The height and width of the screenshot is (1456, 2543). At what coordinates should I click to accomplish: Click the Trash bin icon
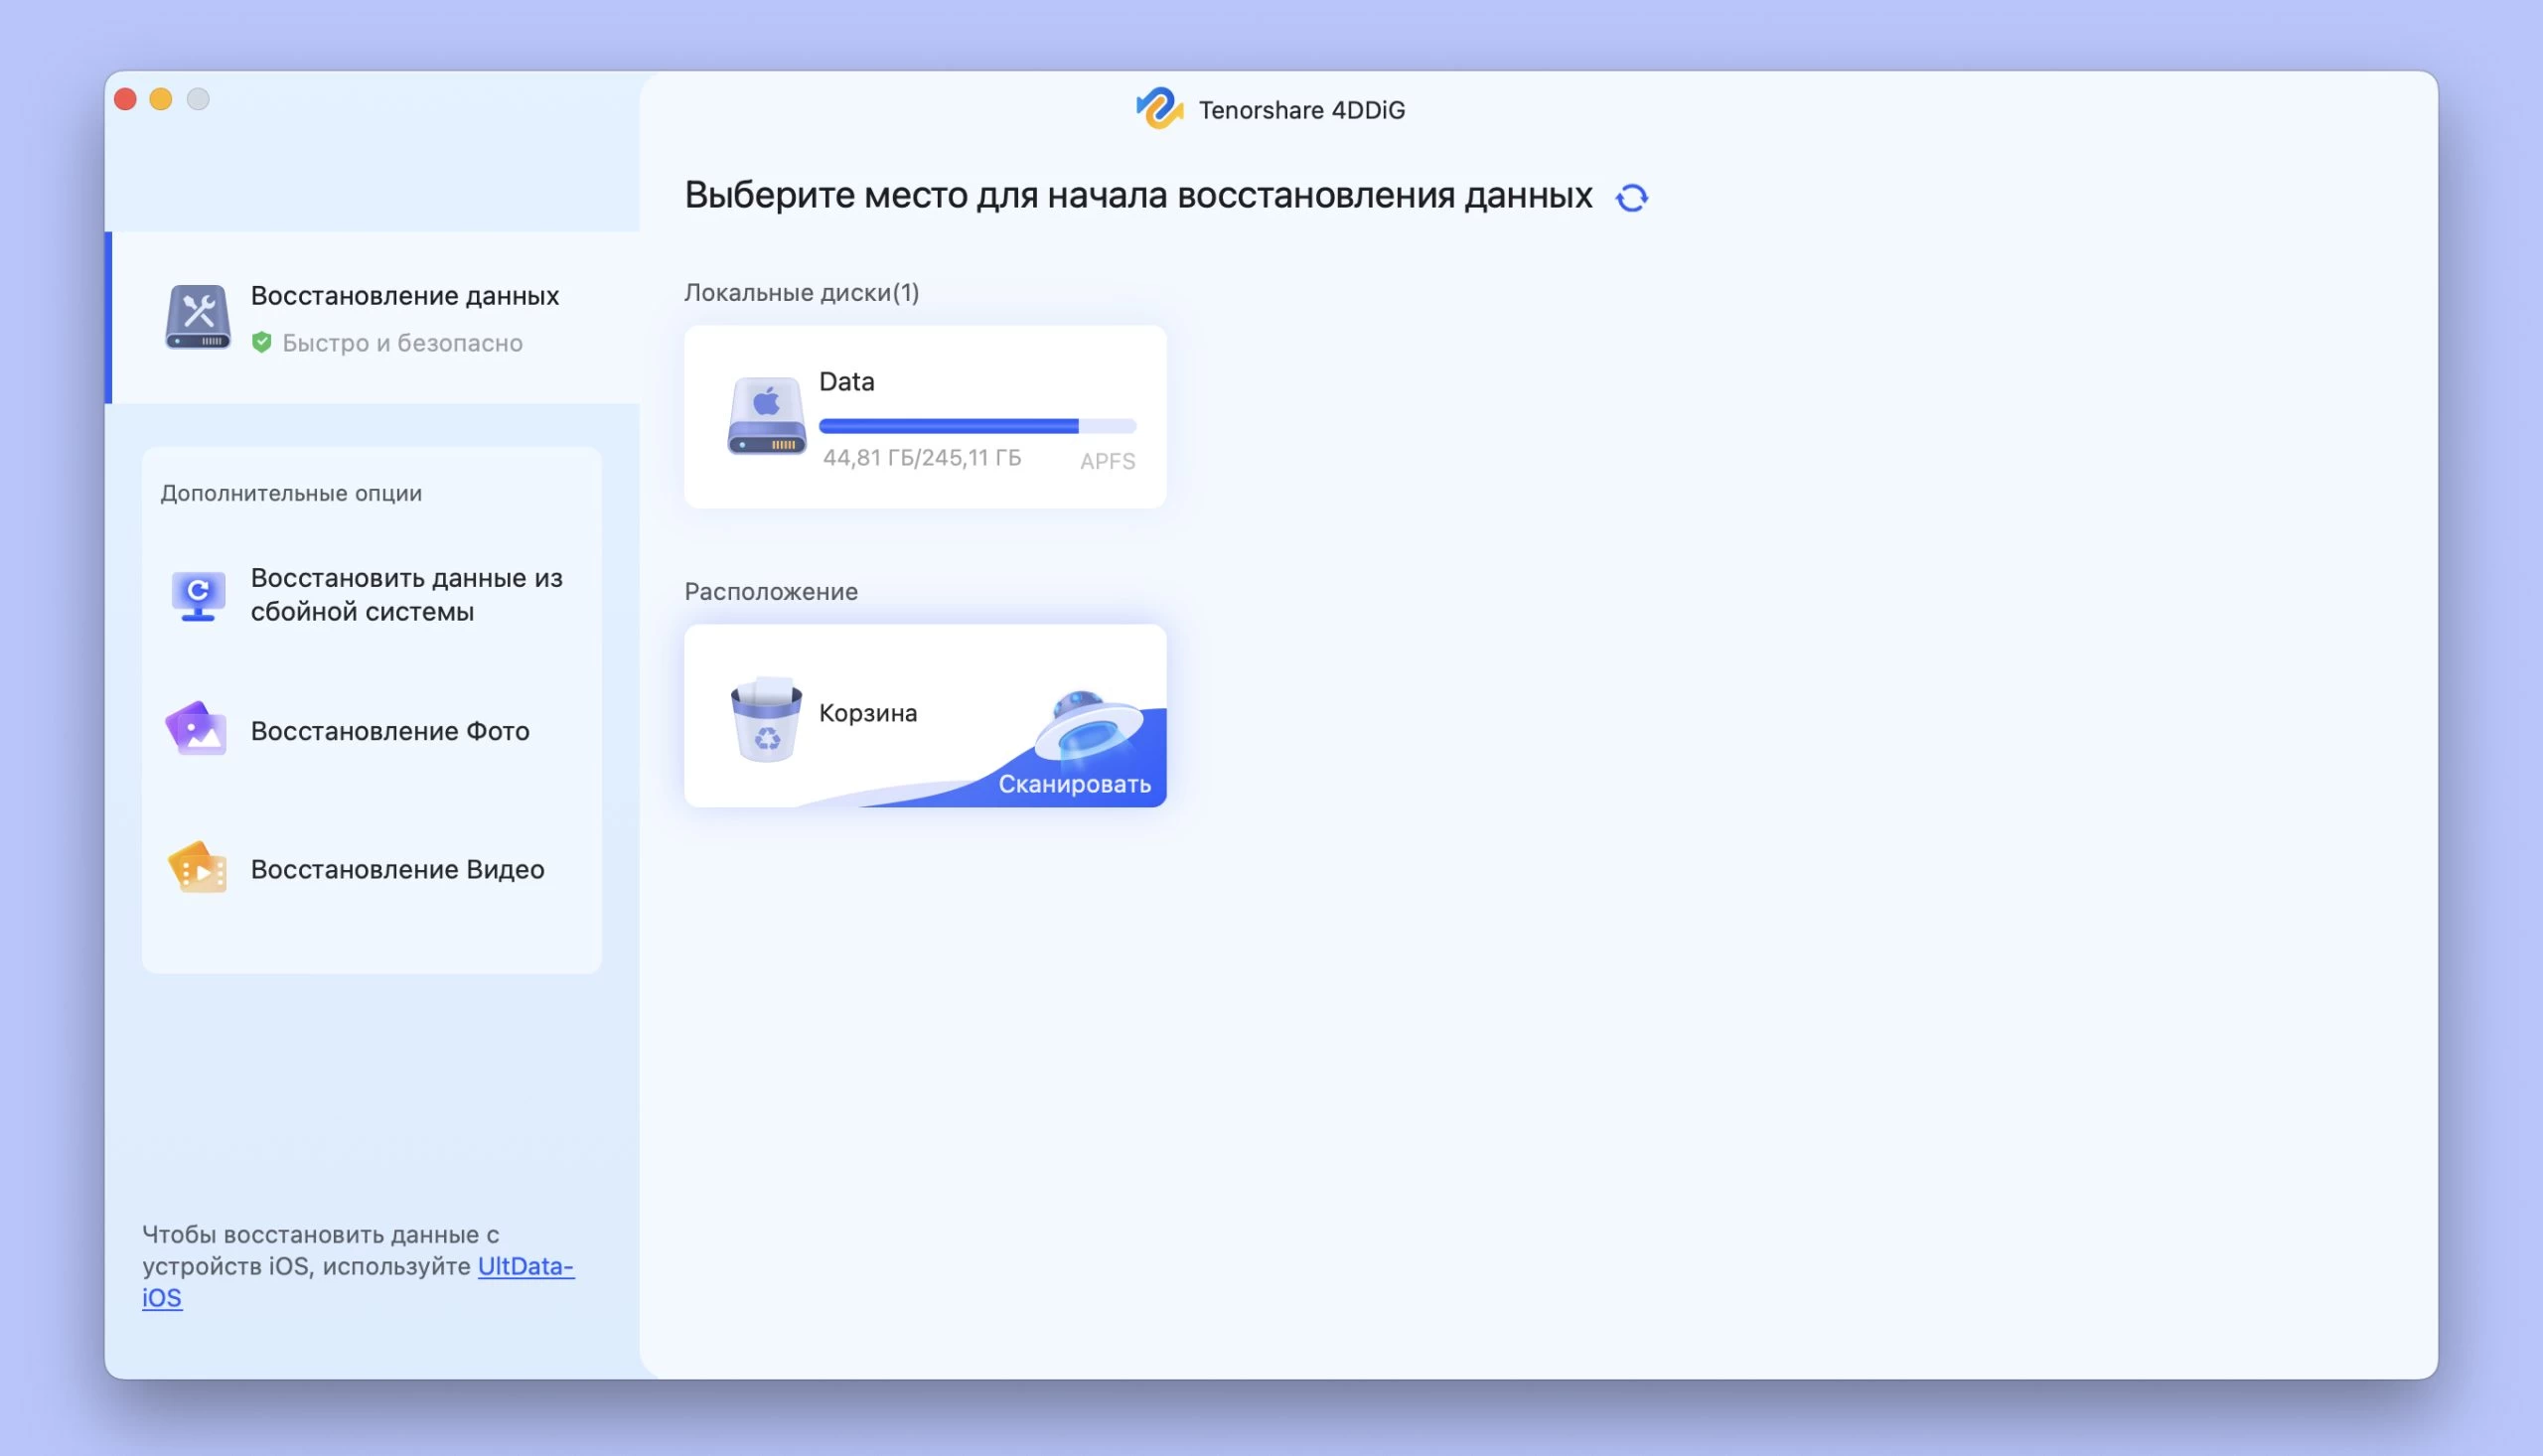click(766, 718)
